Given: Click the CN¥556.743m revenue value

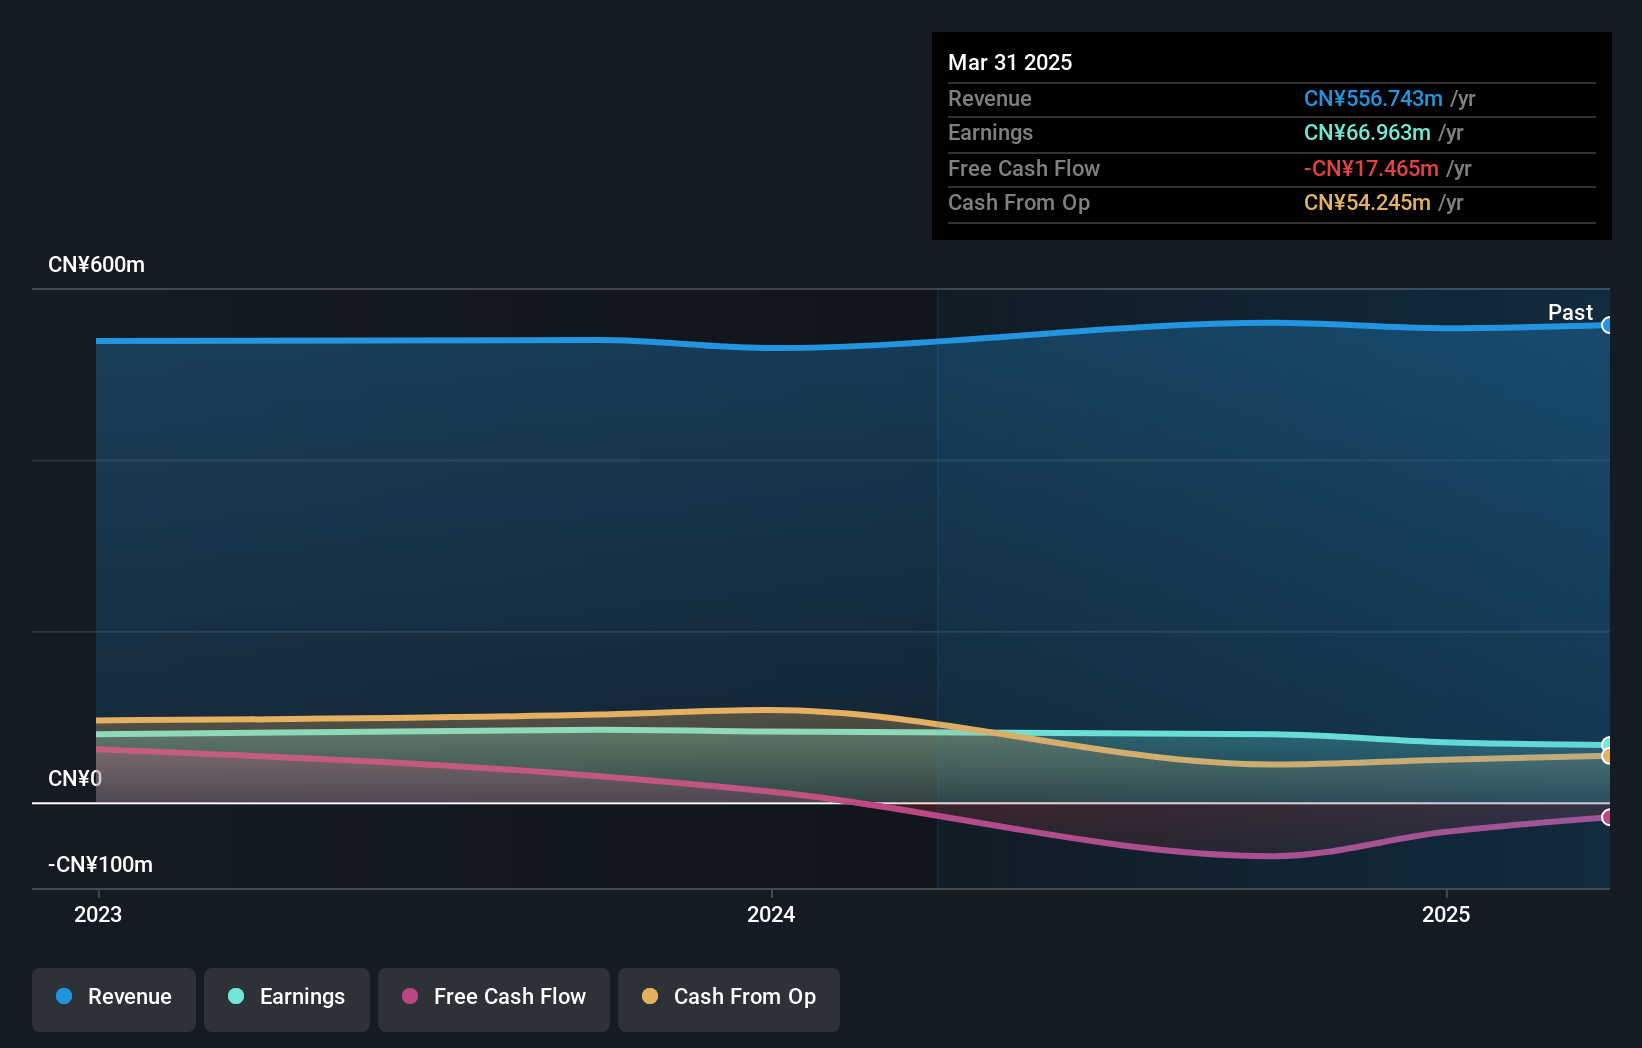Looking at the screenshot, I should coord(1373,98).
